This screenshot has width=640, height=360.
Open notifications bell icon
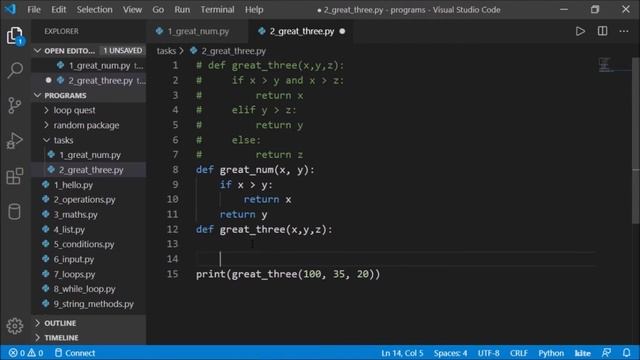click(x=626, y=353)
